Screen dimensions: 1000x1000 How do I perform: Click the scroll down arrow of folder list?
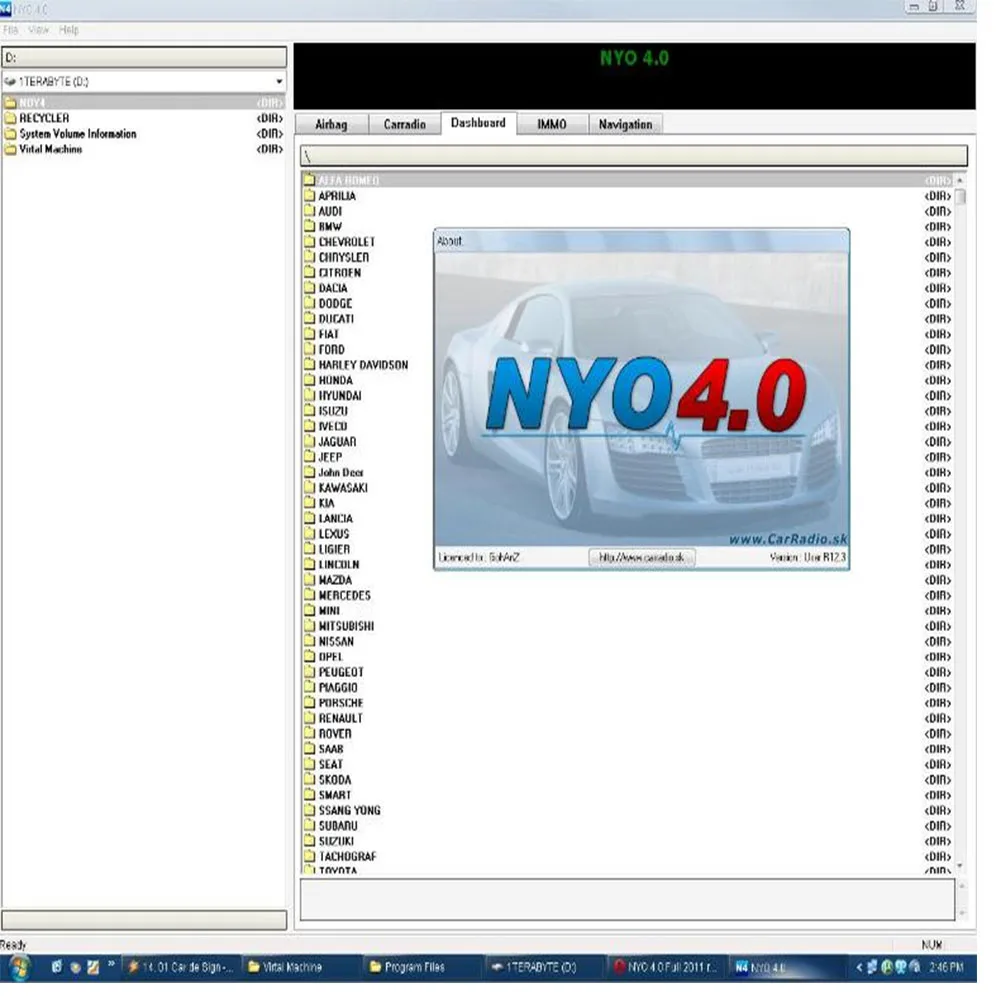[960, 866]
